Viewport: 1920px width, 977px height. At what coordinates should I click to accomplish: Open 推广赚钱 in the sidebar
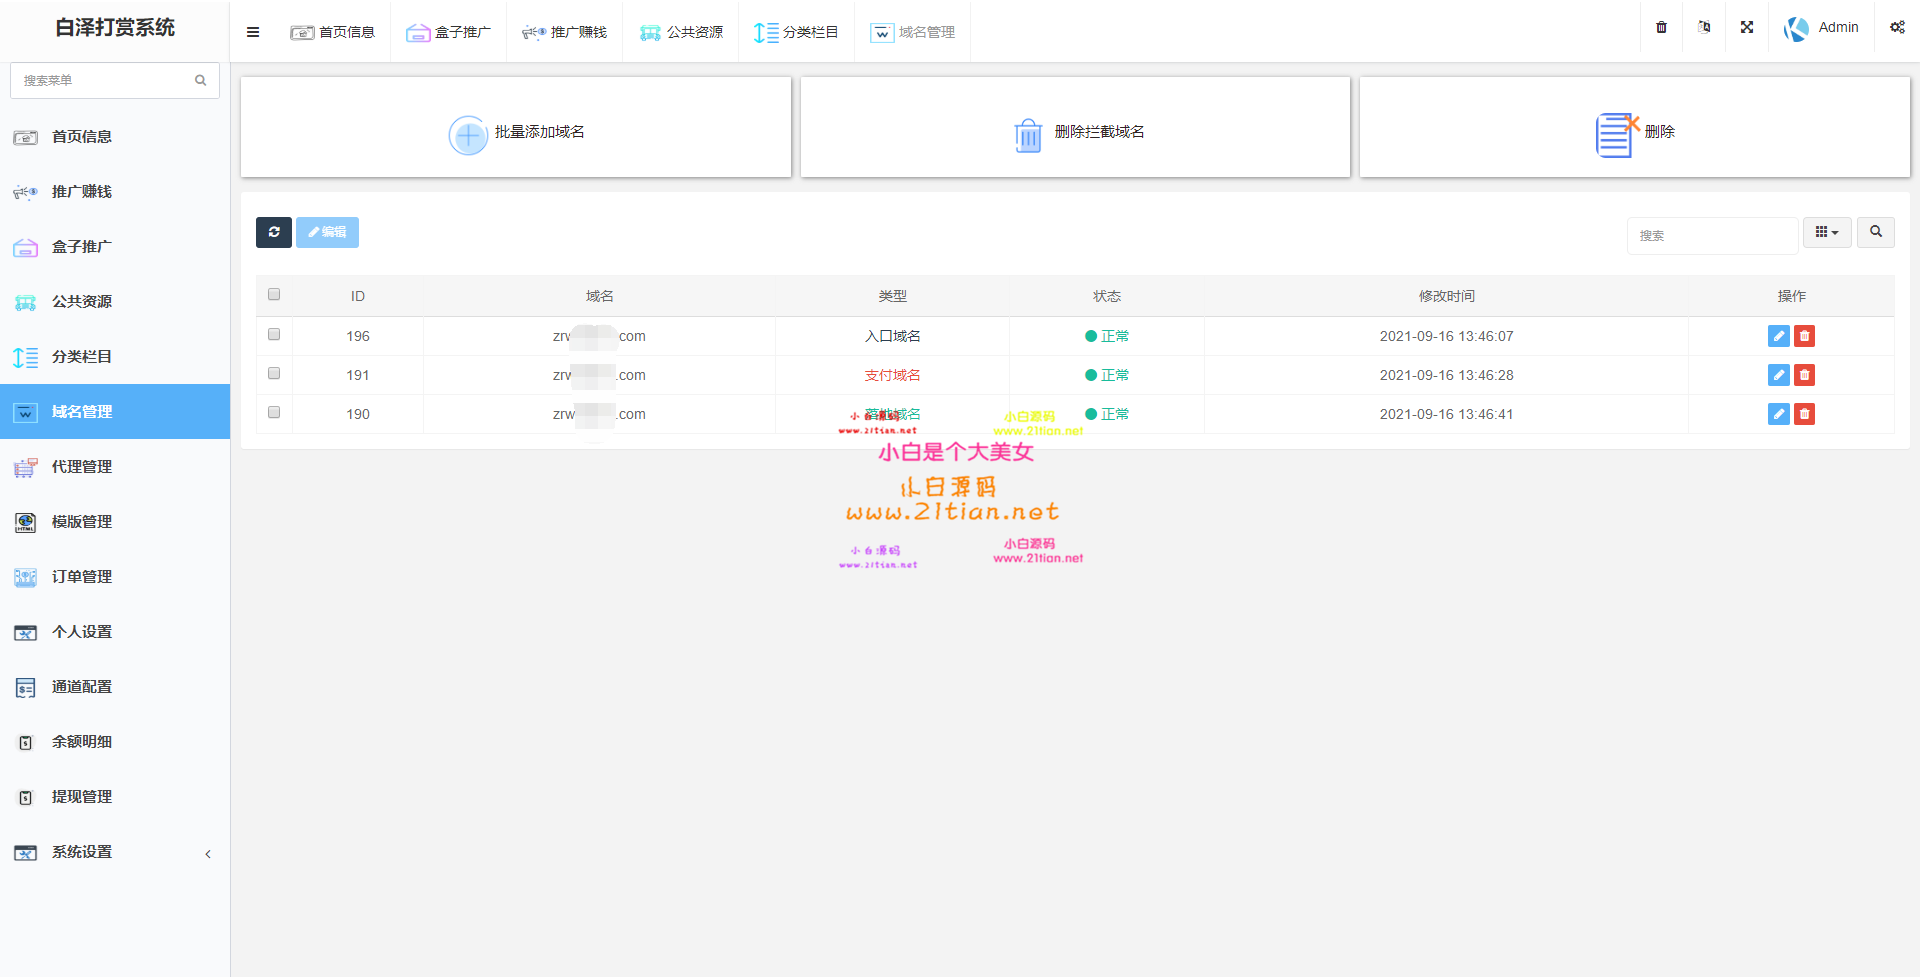(x=115, y=192)
